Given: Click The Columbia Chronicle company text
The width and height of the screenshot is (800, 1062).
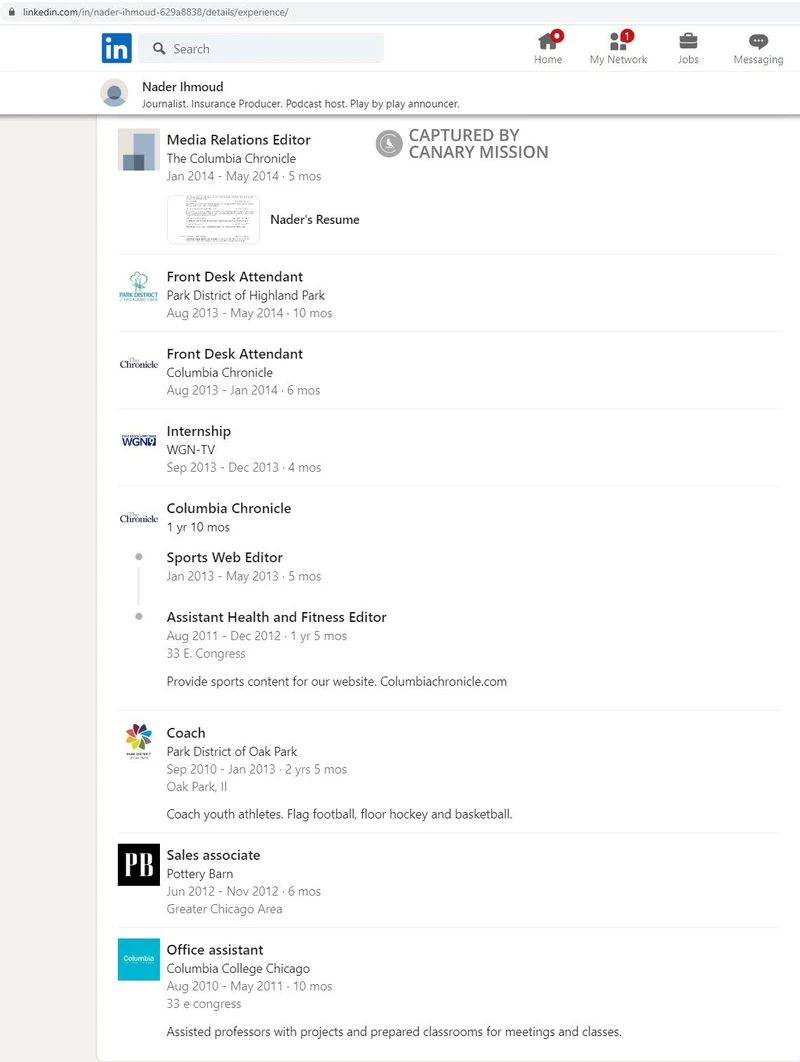Looking at the screenshot, I should (232, 158).
